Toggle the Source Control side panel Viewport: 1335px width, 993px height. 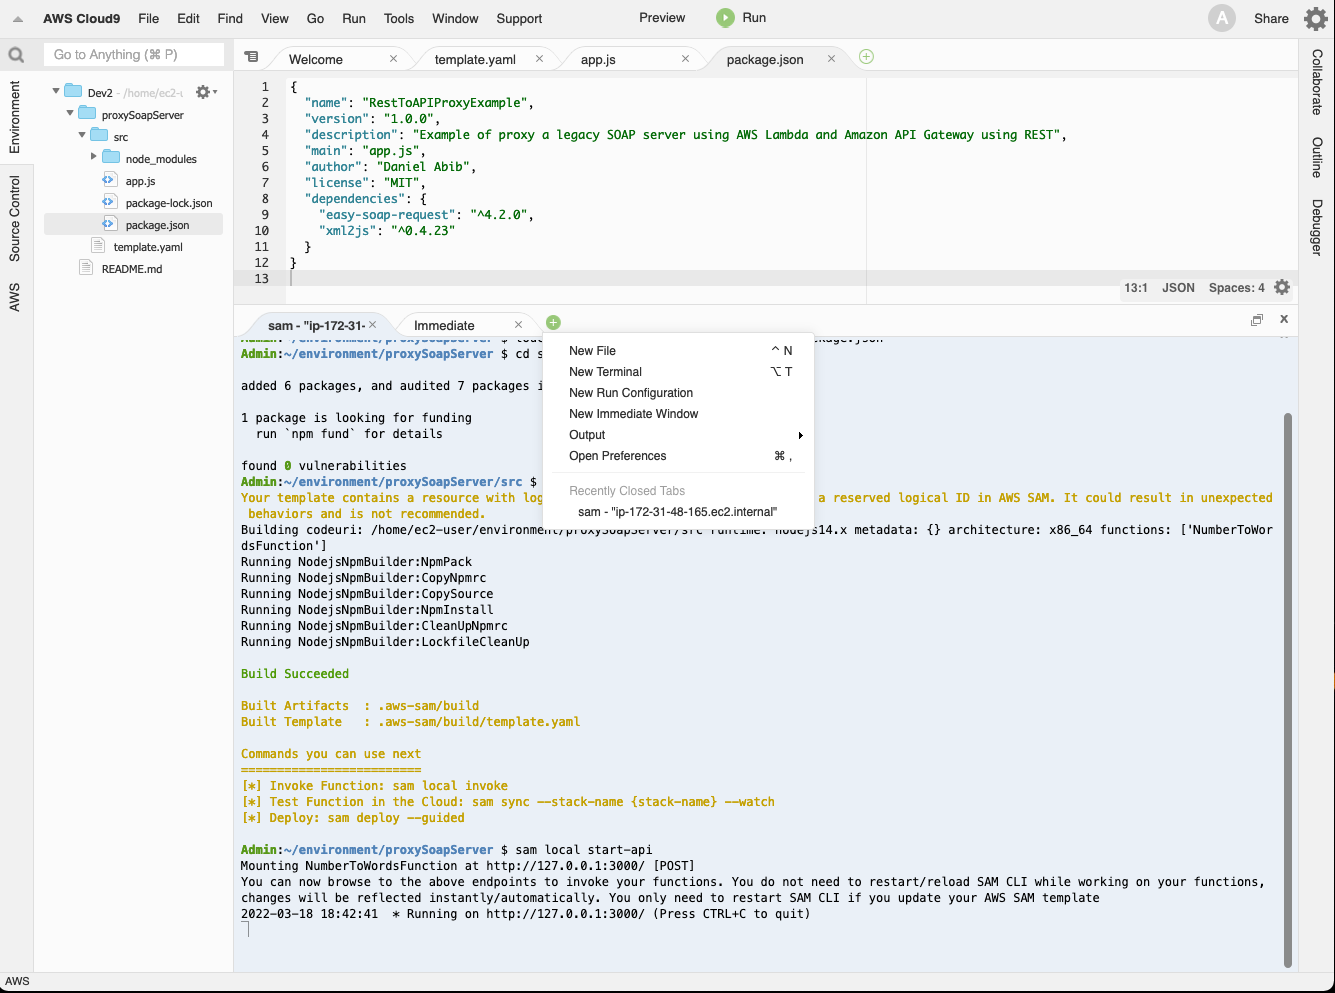pos(14,218)
